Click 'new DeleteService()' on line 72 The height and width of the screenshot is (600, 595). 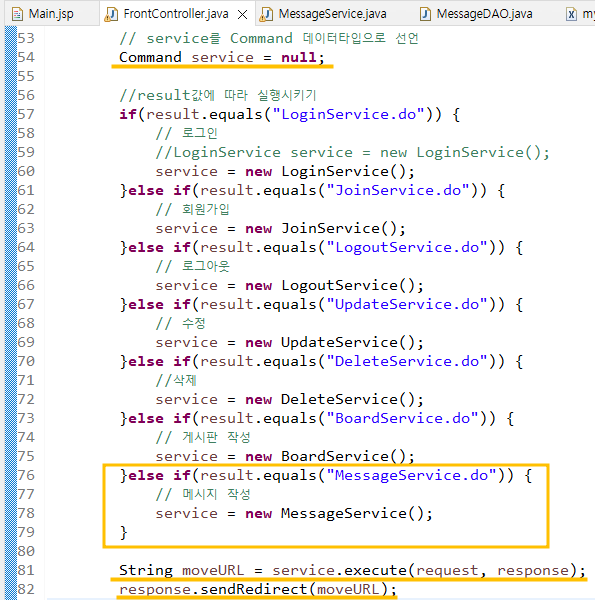(x=330, y=399)
